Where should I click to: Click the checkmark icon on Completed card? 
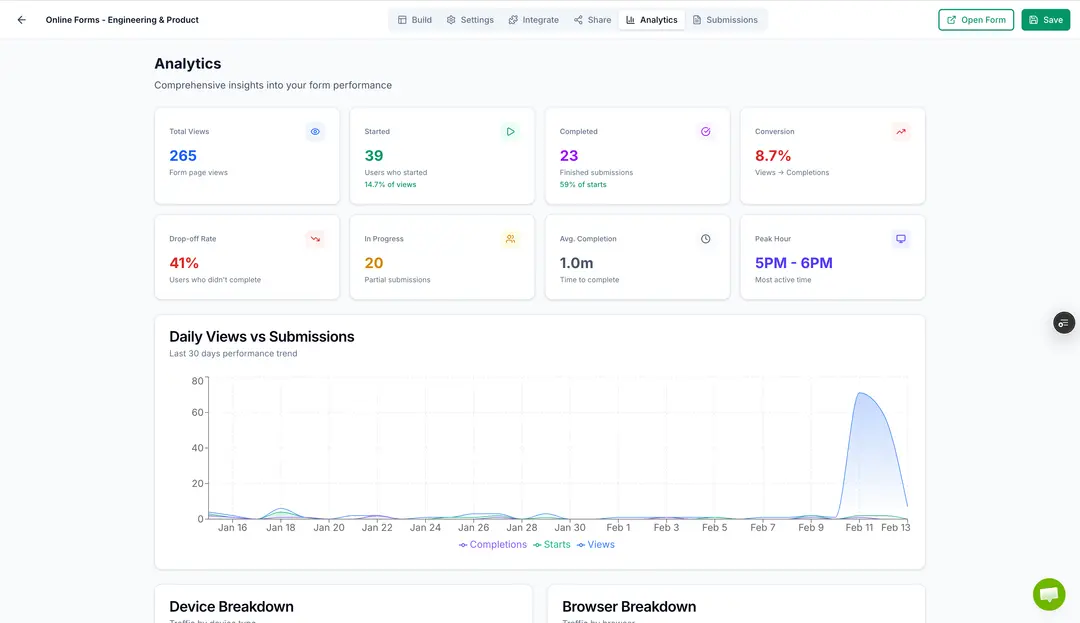point(705,132)
